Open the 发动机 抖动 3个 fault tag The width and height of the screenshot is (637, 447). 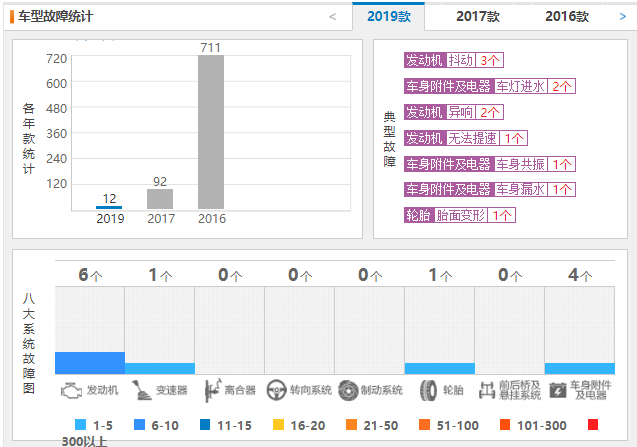coord(454,60)
